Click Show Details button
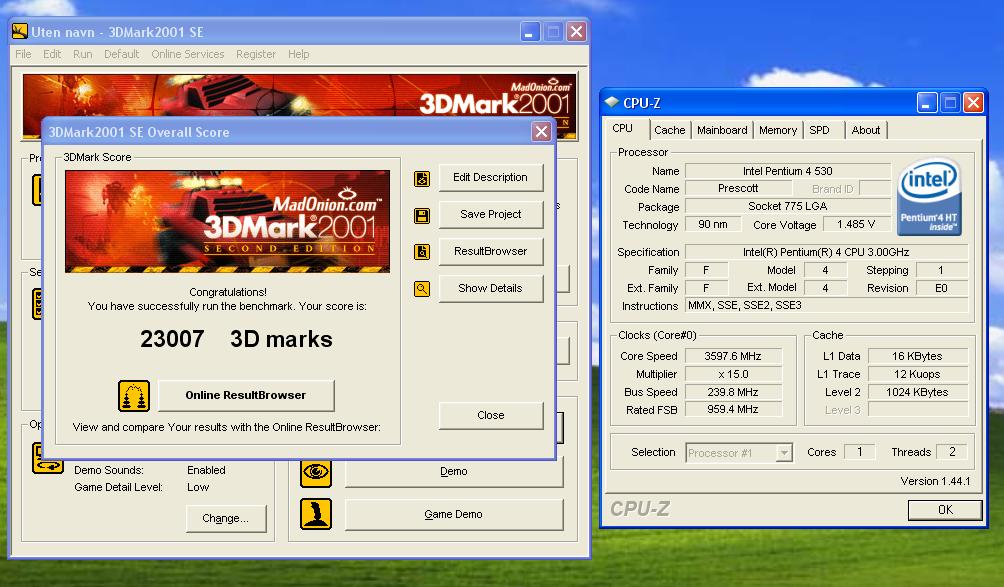This screenshot has width=1004, height=587. pyautogui.click(x=490, y=288)
